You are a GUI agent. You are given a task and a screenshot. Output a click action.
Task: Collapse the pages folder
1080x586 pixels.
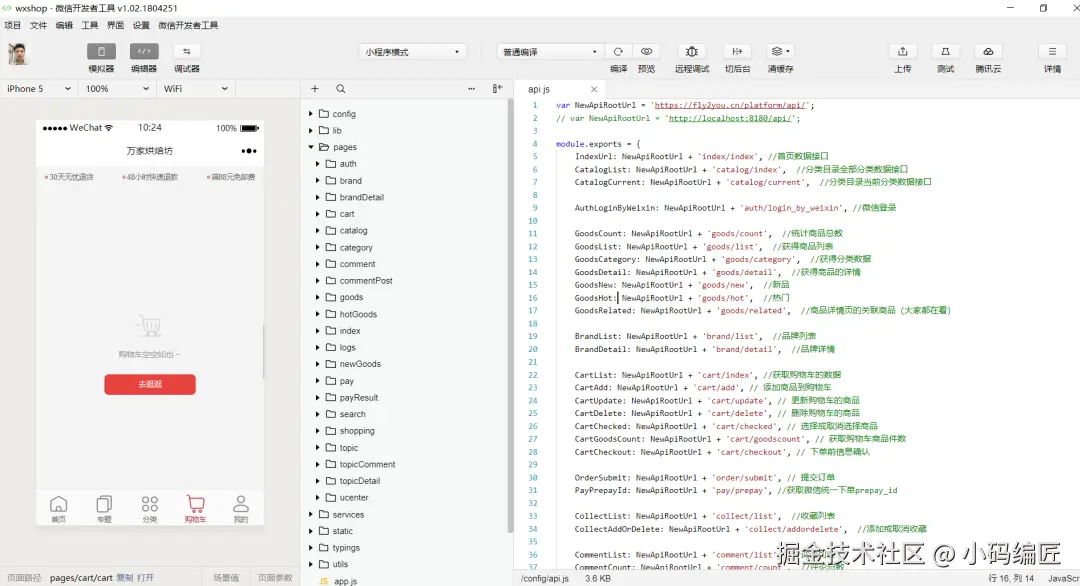311,147
